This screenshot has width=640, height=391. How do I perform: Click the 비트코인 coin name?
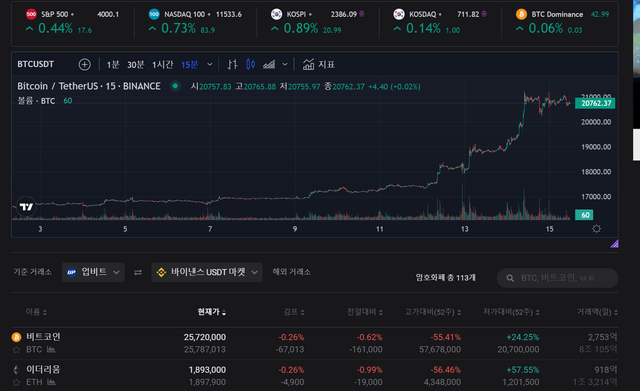point(43,337)
